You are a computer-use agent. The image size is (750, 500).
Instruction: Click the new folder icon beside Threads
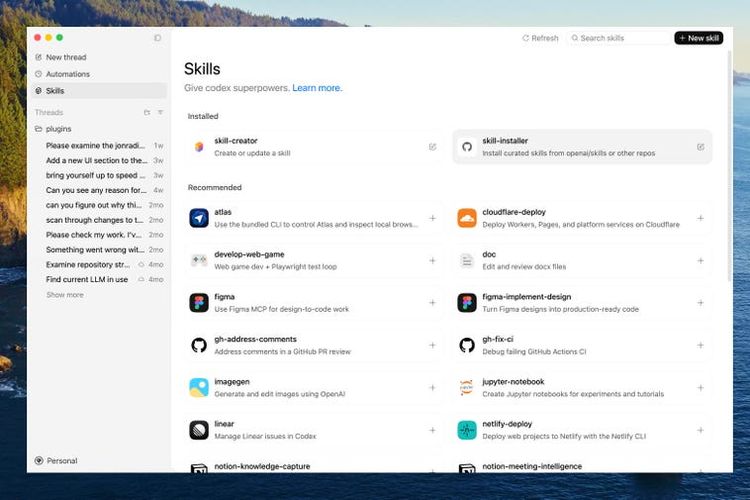tap(147, 112)
